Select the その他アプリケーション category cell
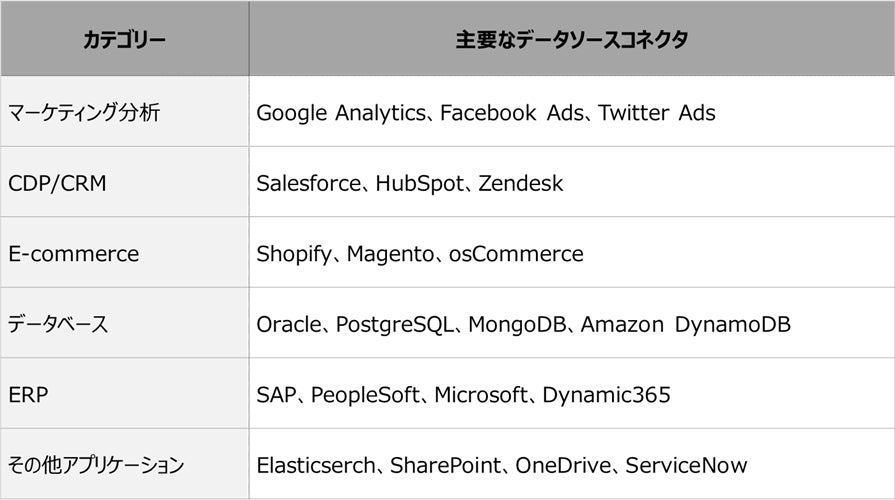 tap(96, 465)
